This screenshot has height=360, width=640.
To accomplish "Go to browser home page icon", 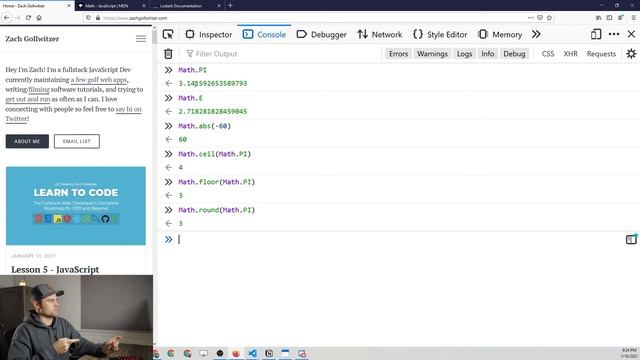I will [x=39, y=18].
